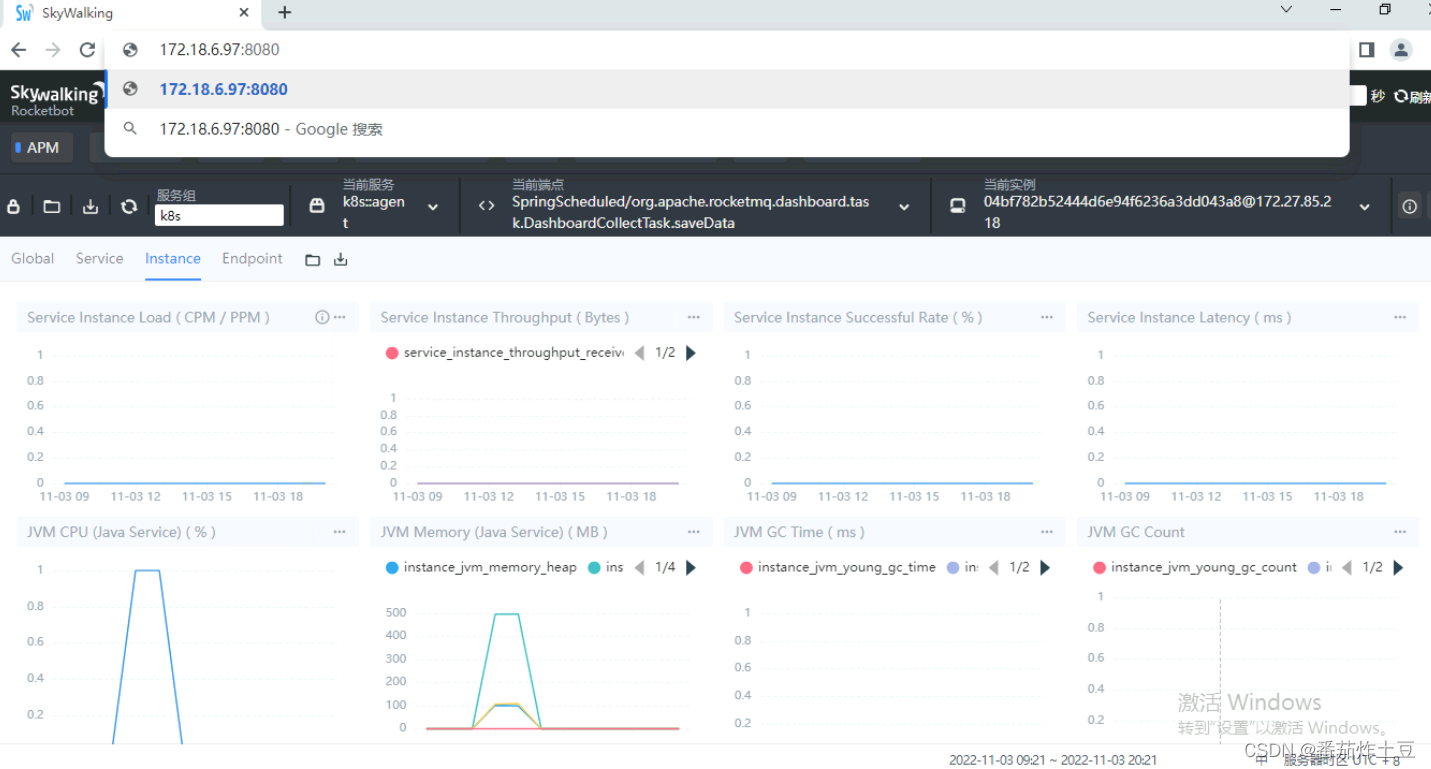Open the 当前实例 dropdown chevron

click(x=1364, y=206)
